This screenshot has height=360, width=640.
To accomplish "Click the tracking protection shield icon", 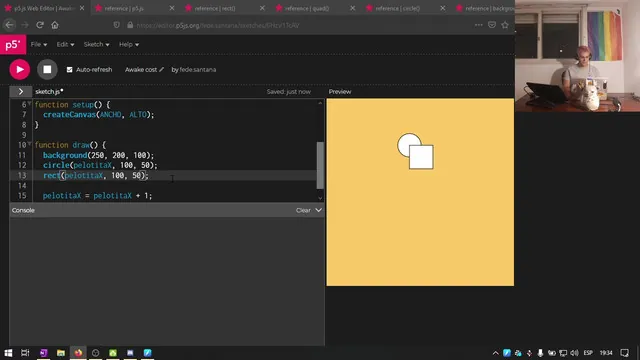I will point(117,25).
